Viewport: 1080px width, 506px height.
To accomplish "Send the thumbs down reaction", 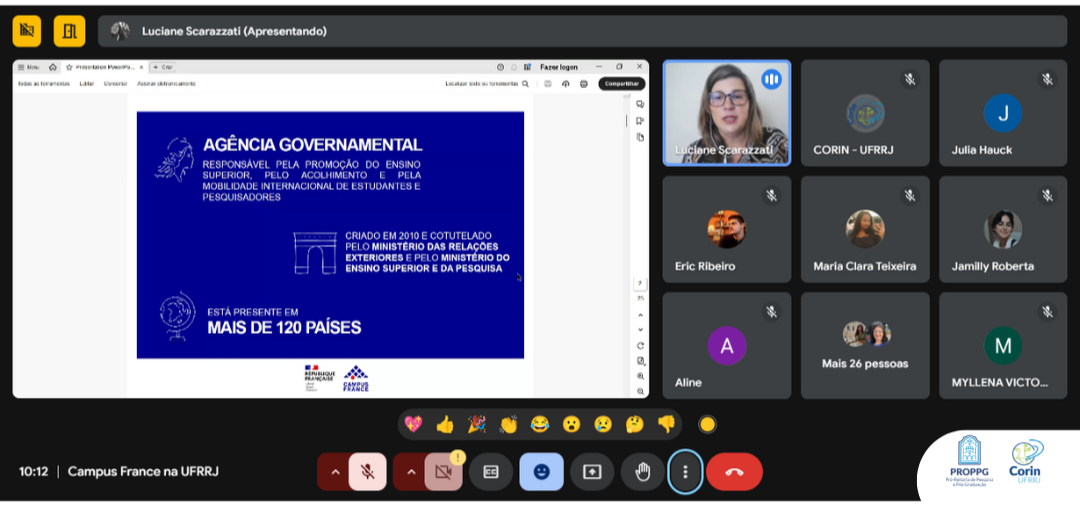I will pyautogui.click(x=666, y=424).
